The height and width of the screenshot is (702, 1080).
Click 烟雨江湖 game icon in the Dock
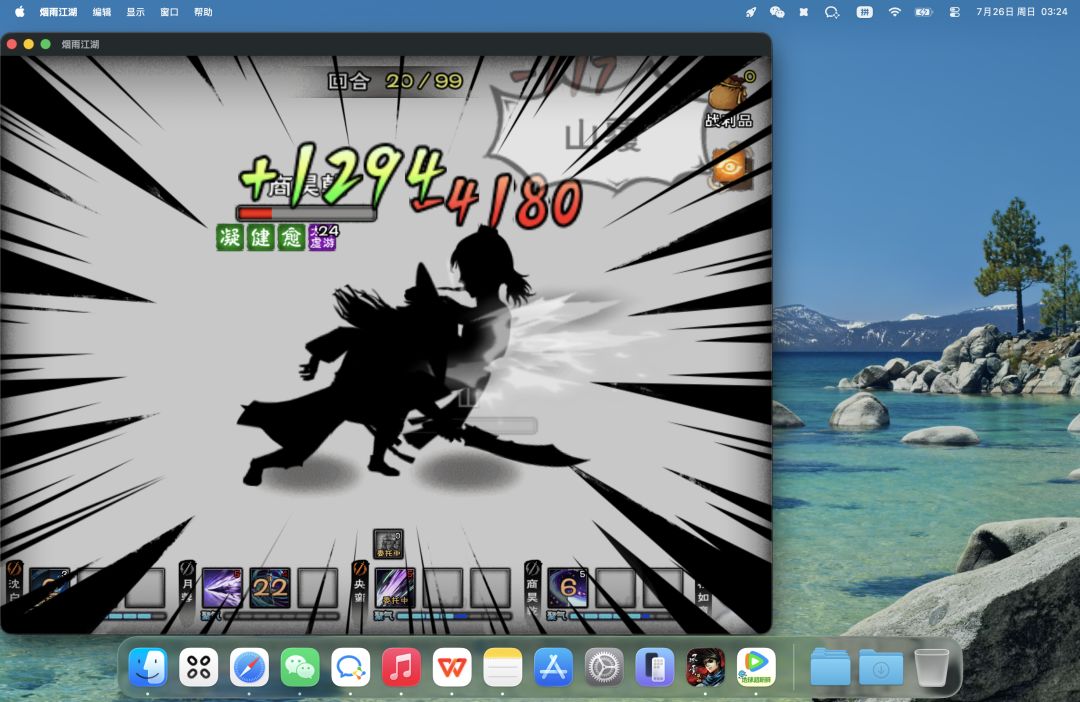click(x=705, y=667)
